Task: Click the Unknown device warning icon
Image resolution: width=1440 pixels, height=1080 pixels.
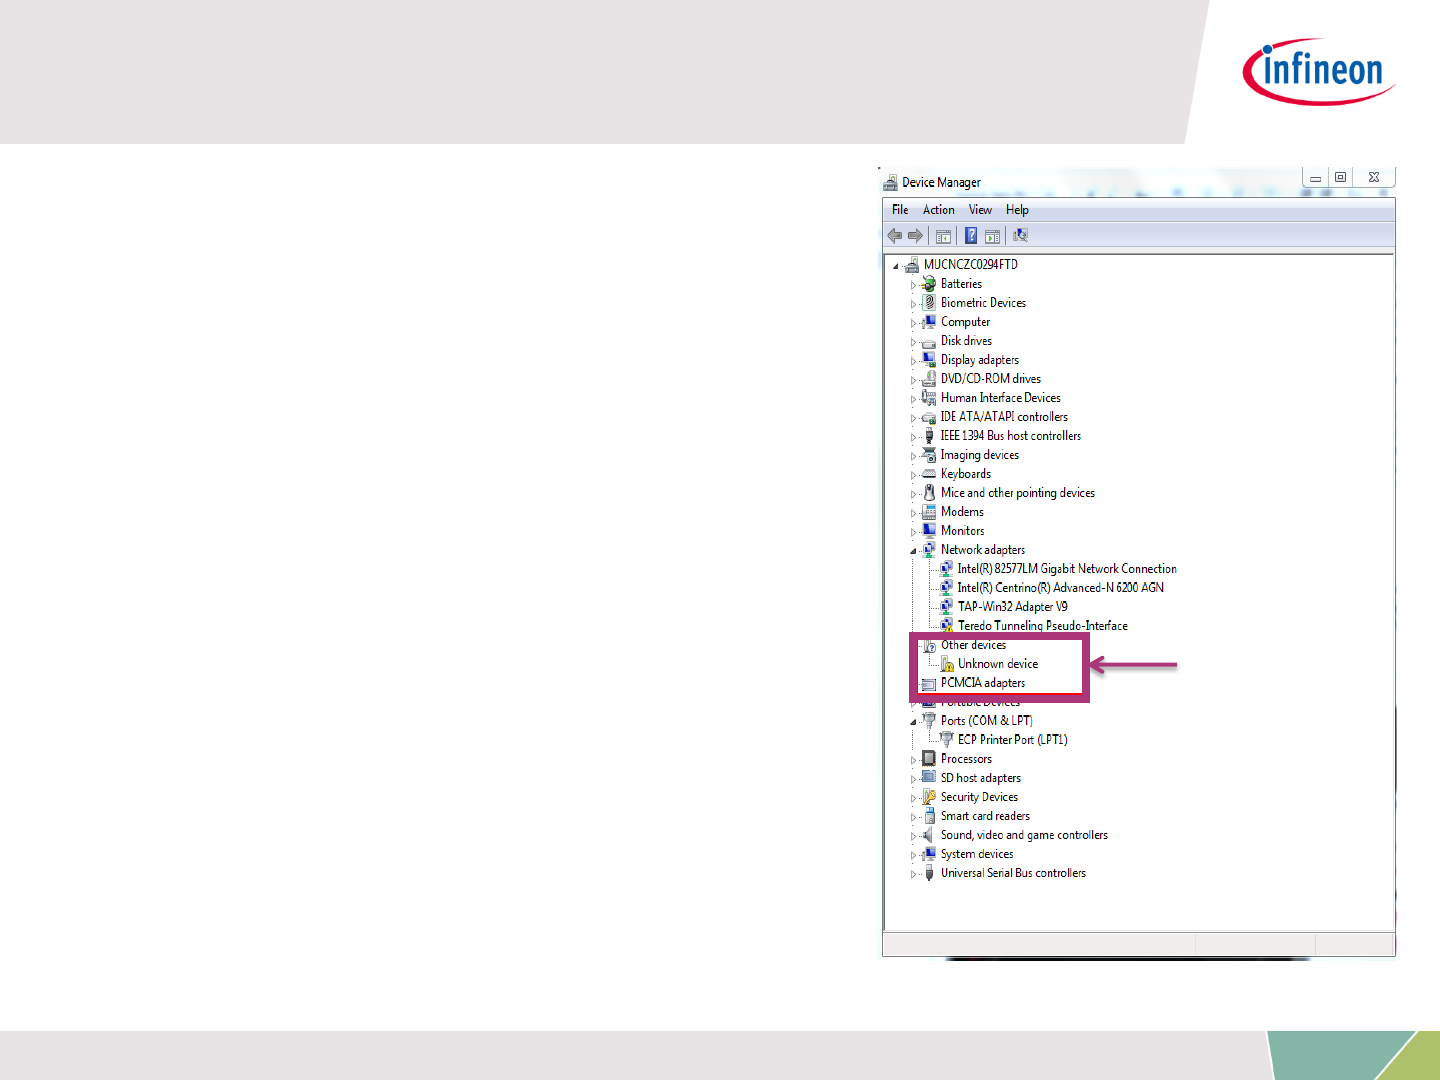Action: pos(946,664)
